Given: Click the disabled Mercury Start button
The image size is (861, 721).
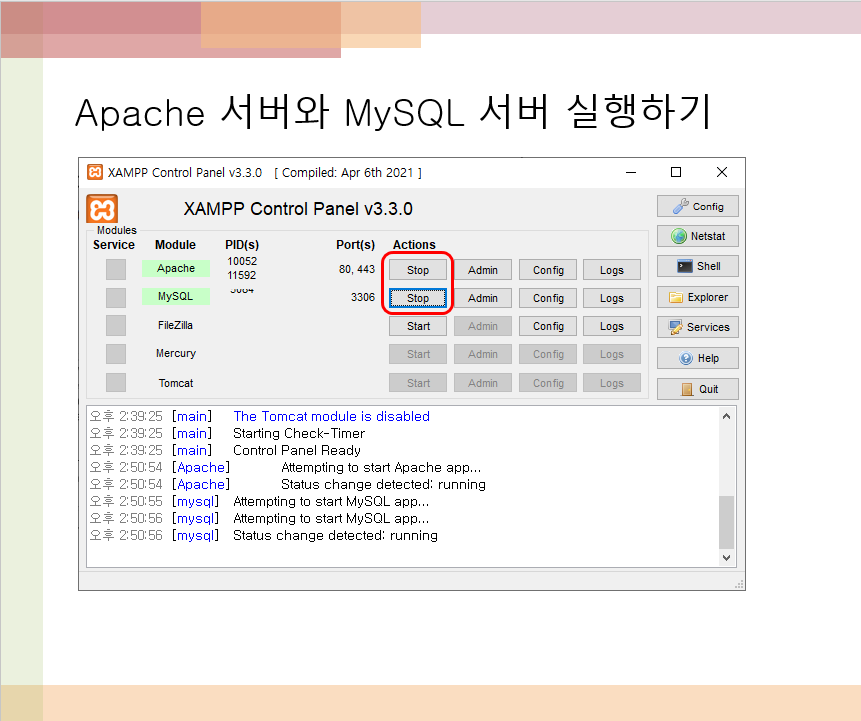Looking at the screenshot, I should [x=418, y=354].
